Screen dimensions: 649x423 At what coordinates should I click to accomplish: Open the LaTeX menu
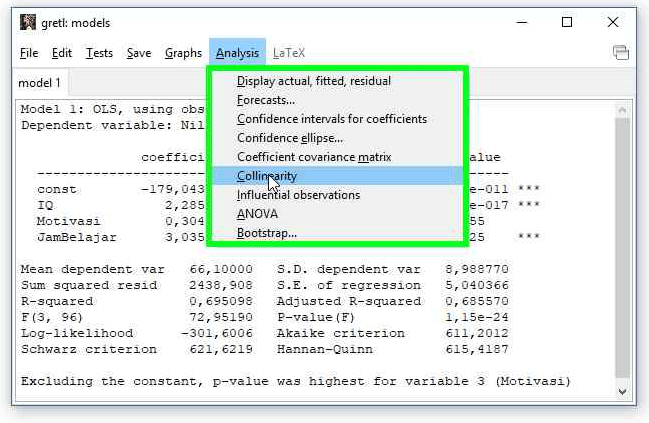coord(289,53)
